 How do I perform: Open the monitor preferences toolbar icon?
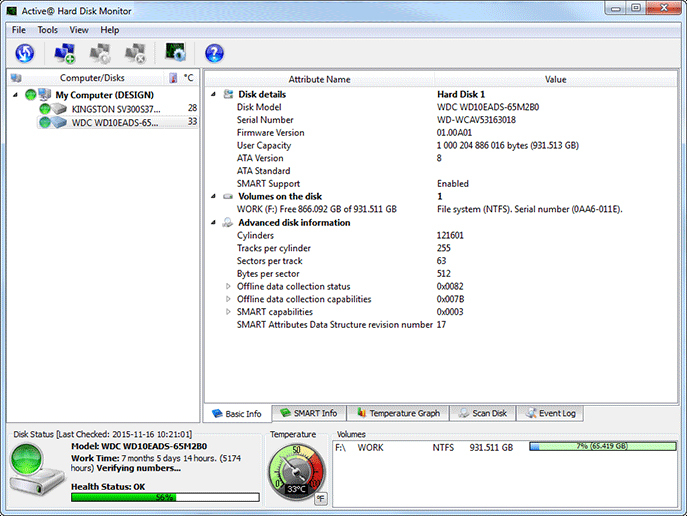point(175,52)
